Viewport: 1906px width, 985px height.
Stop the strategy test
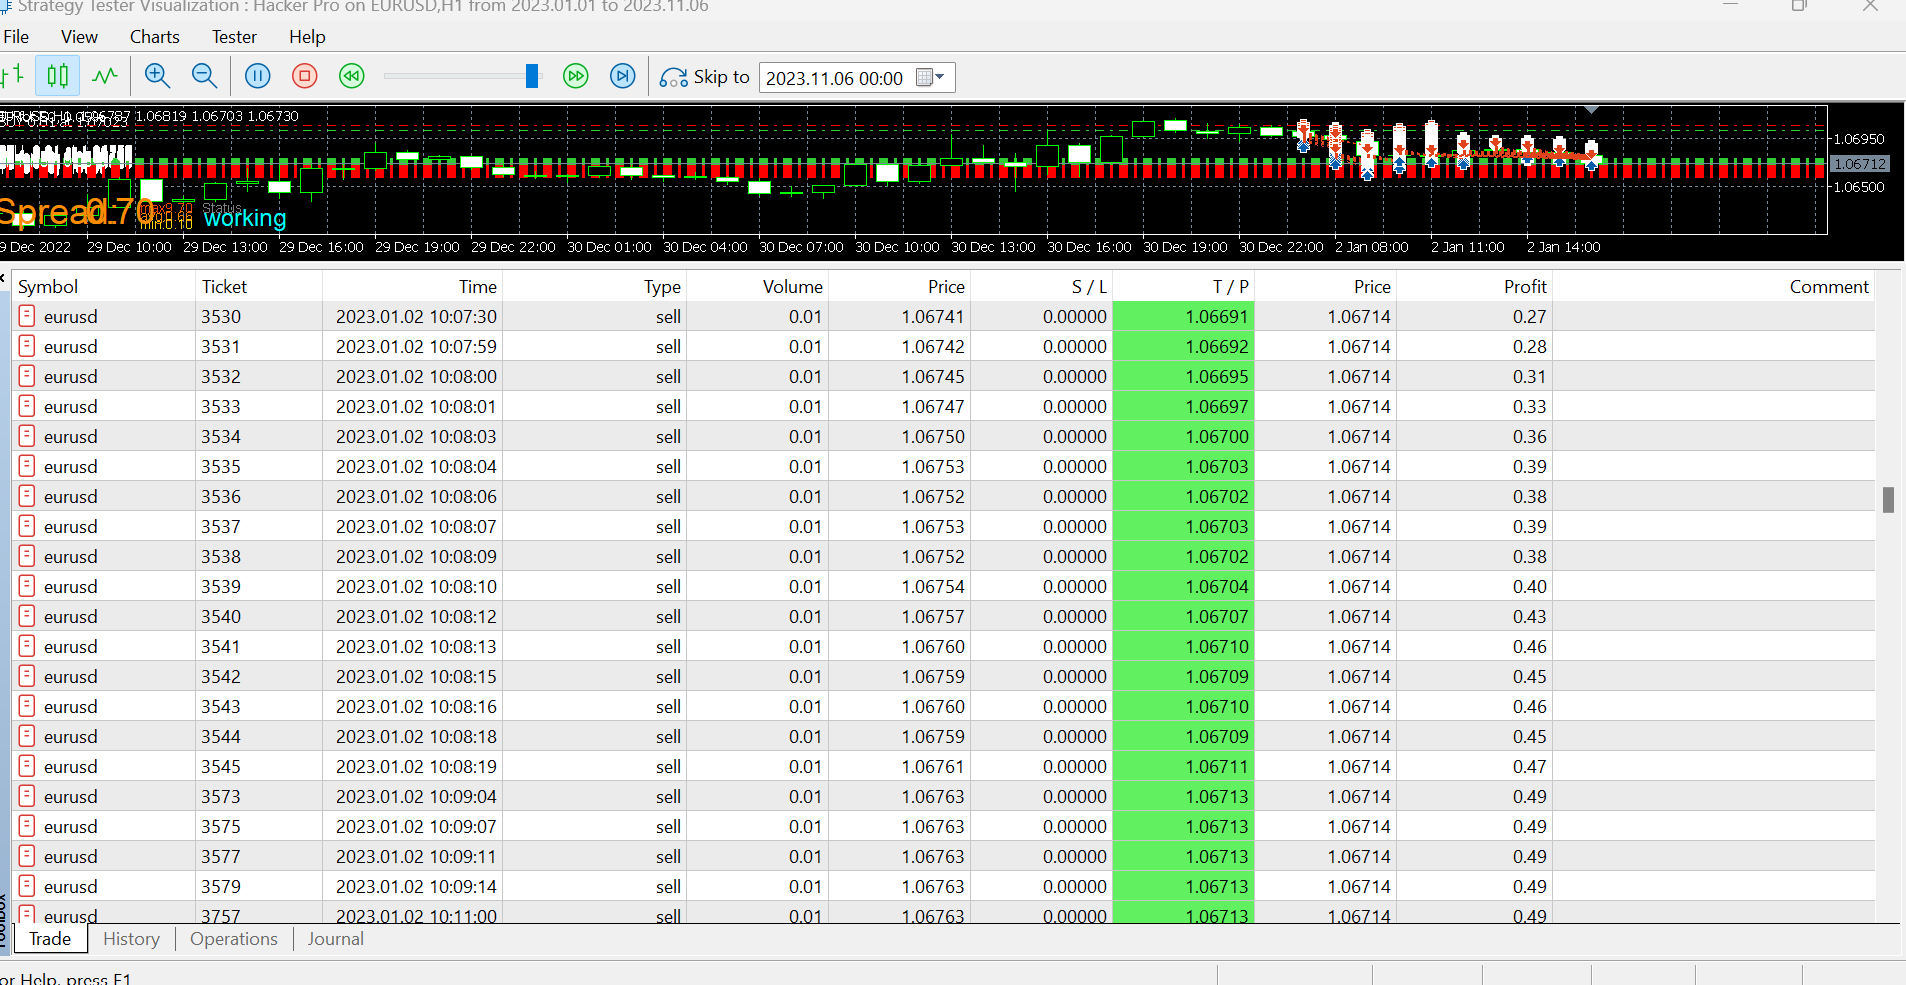305,76
